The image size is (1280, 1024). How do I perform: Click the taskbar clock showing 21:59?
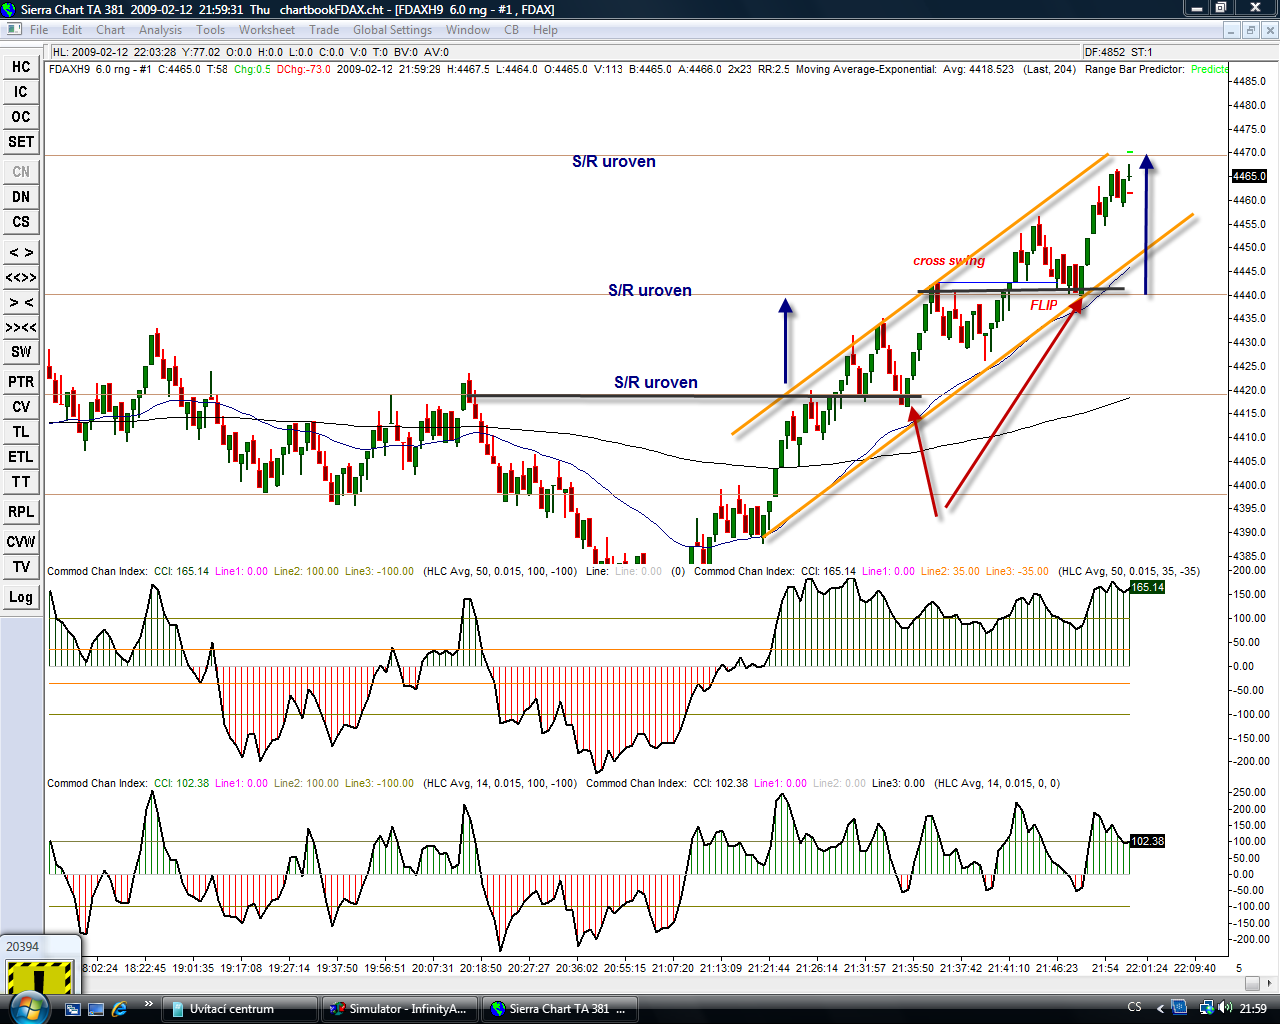pyautogui.click(x=1253, y=1008)
